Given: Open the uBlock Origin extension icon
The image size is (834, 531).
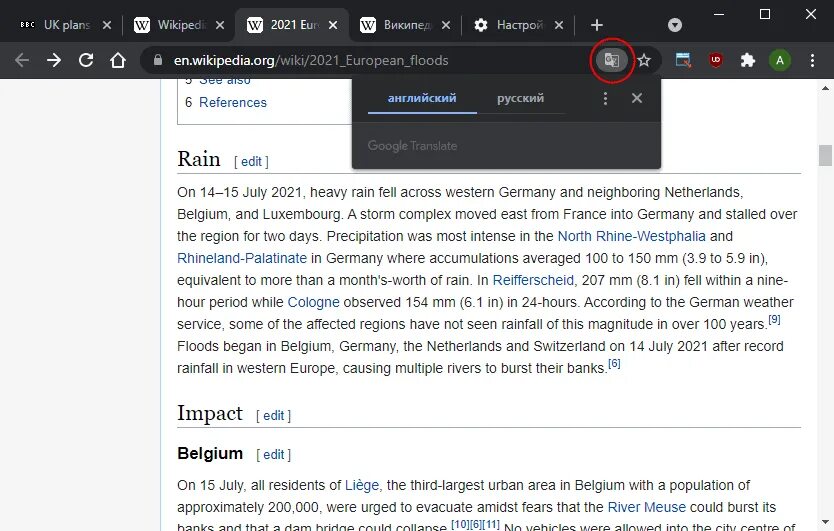Looking at the screenshot, I should pyautogui.click(x=716, y=60).
